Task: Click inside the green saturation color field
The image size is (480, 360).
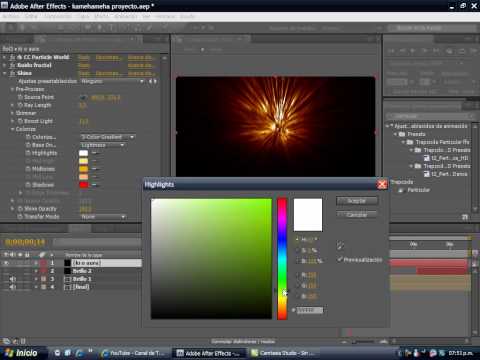Action: pos(211,259)
